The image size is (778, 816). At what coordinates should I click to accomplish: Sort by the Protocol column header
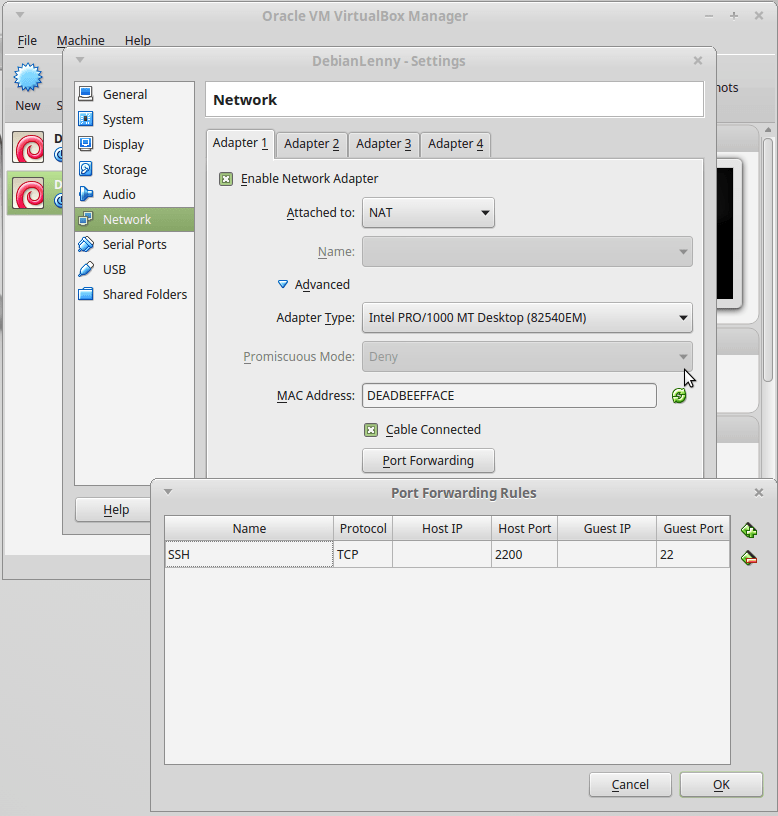(363, 529)
